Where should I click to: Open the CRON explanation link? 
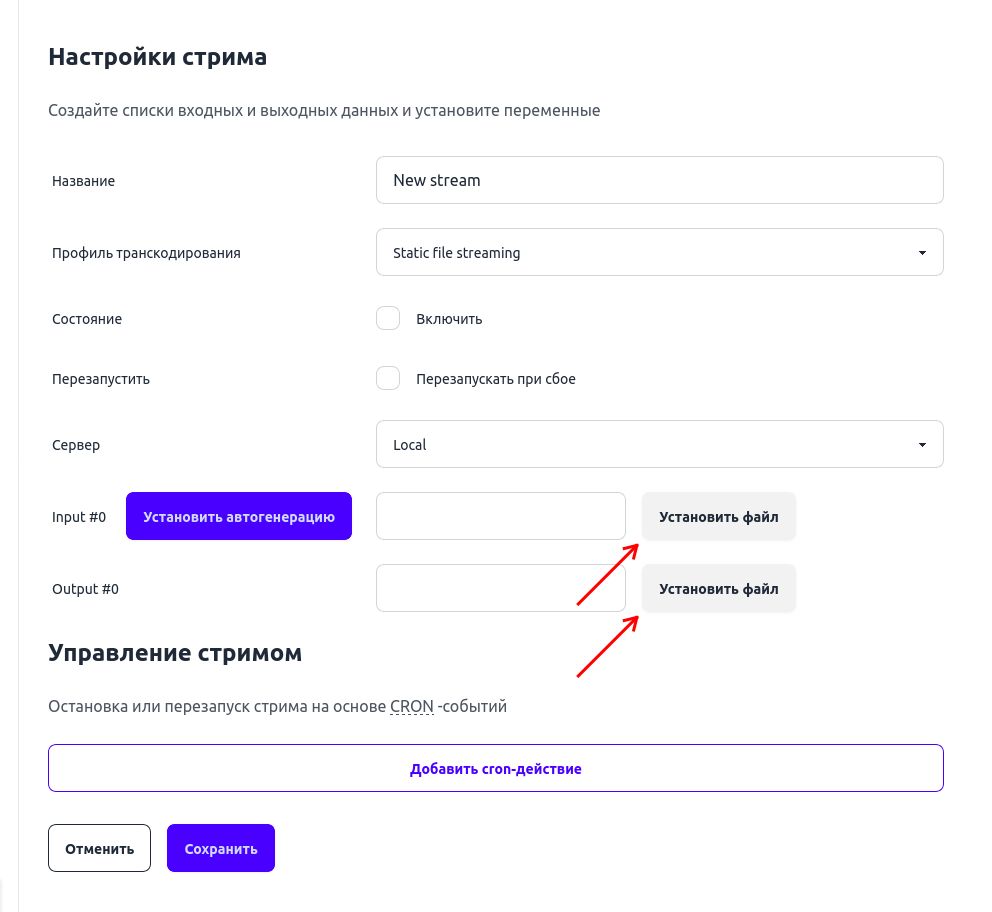(411, 705)
